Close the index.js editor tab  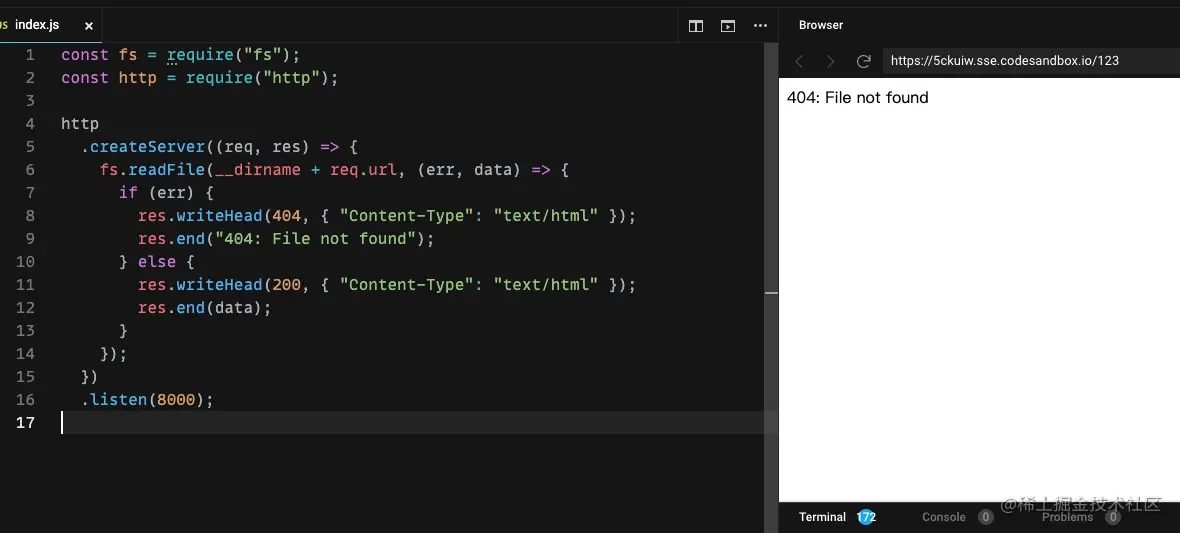(x=89, y=26)
